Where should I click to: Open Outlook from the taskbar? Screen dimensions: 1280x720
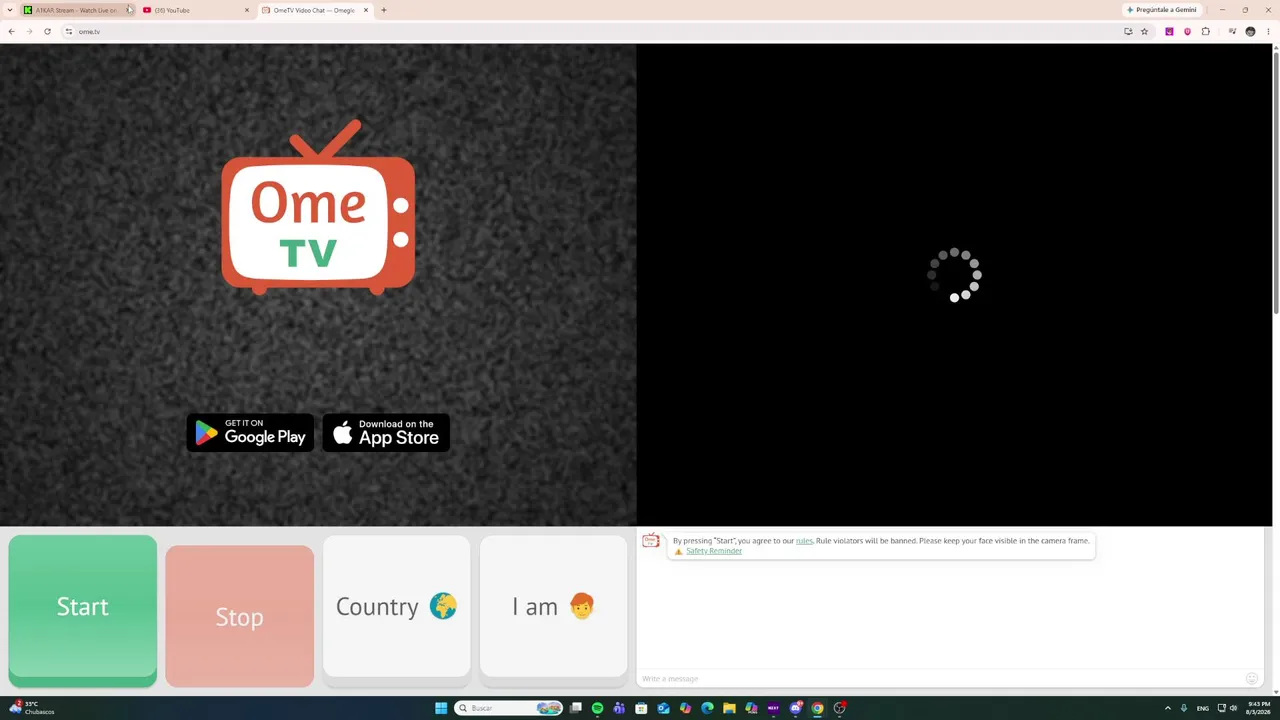(x=663, y=708)
